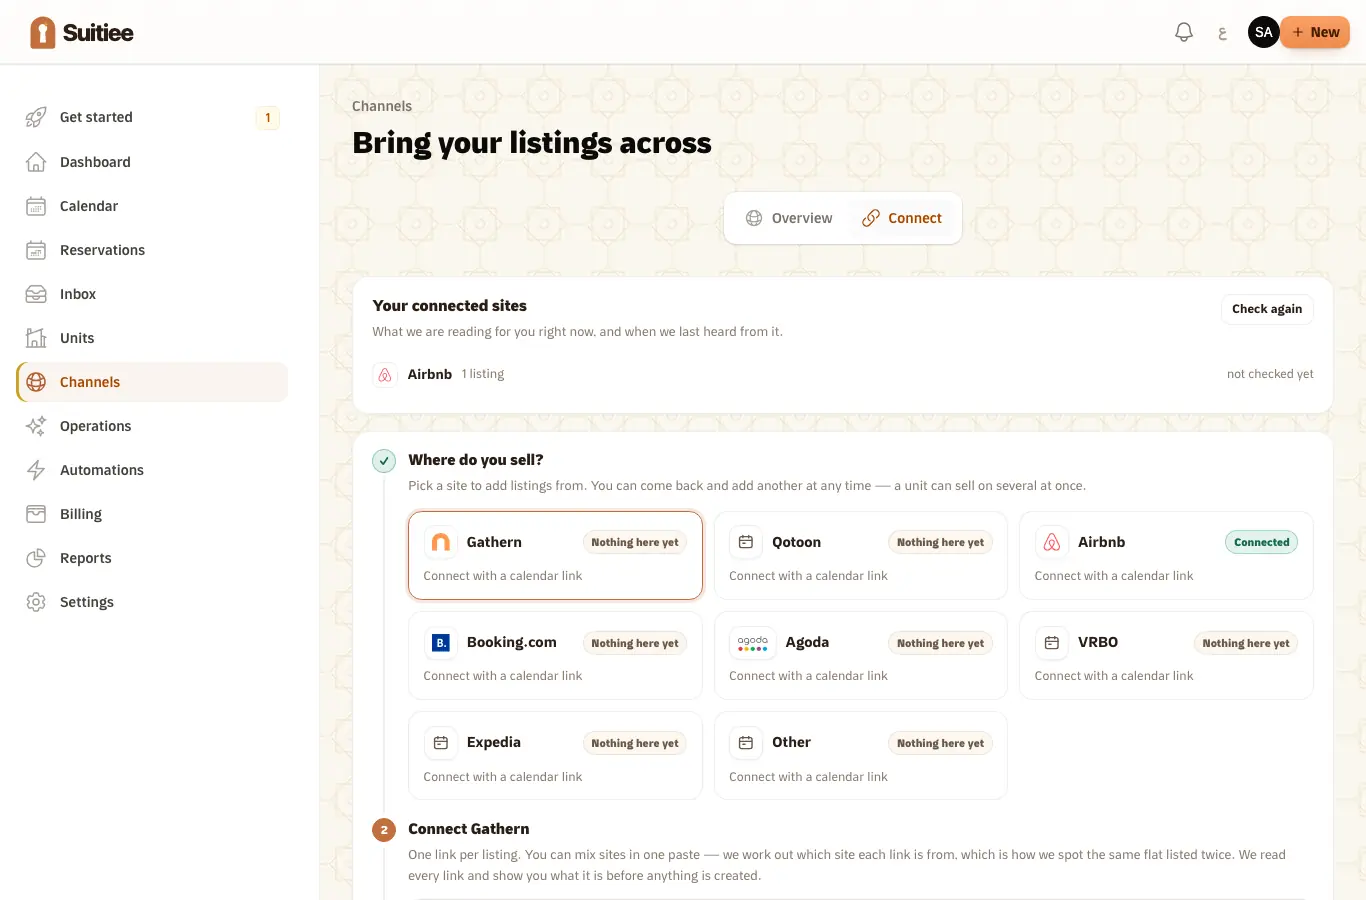Click the Inbox tray icon

[36, 294]
